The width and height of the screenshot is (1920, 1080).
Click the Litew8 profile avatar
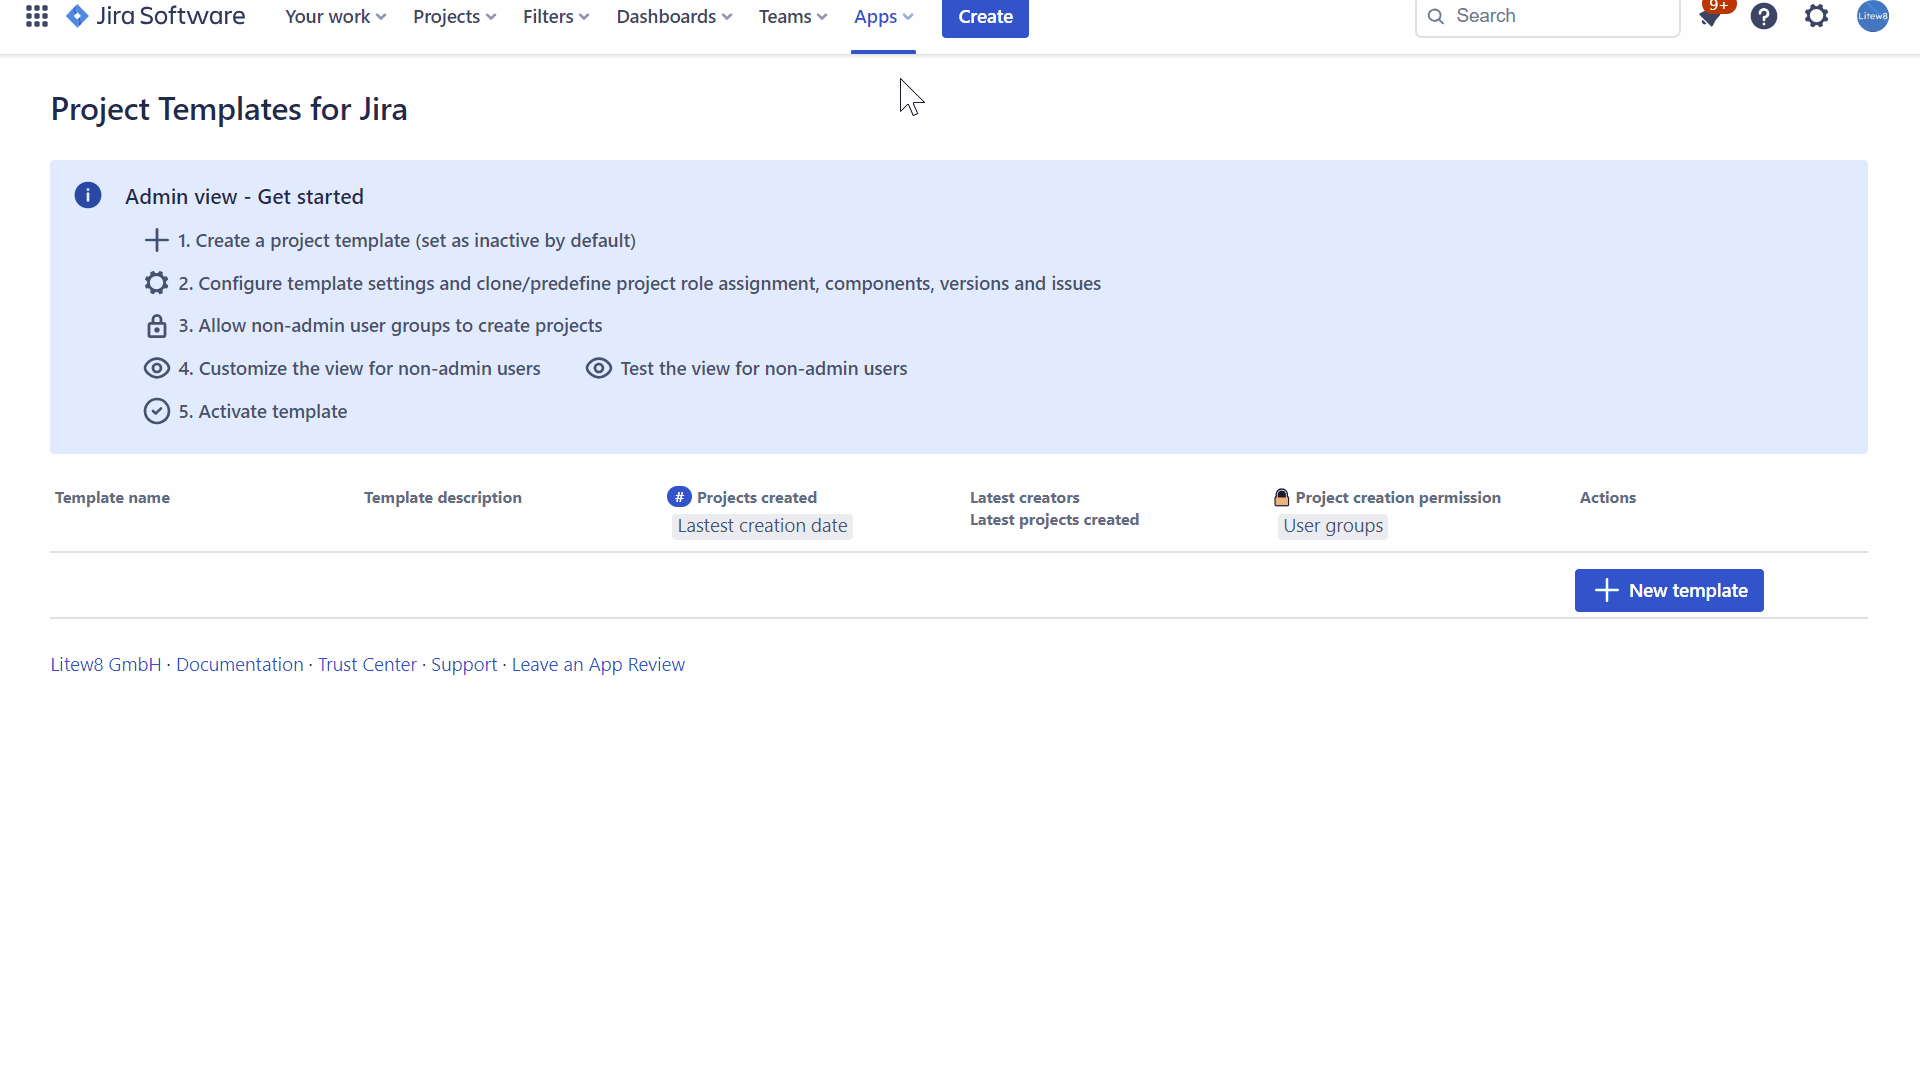pyautogui.click(x=1874, y=16)
